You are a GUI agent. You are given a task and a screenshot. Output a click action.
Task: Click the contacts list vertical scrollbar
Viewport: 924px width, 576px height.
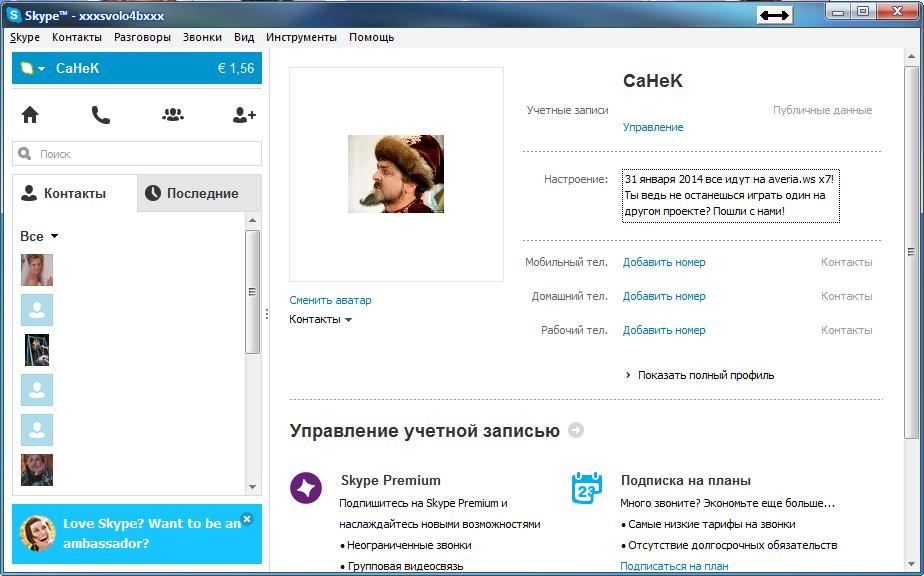(x=253, y=292)
